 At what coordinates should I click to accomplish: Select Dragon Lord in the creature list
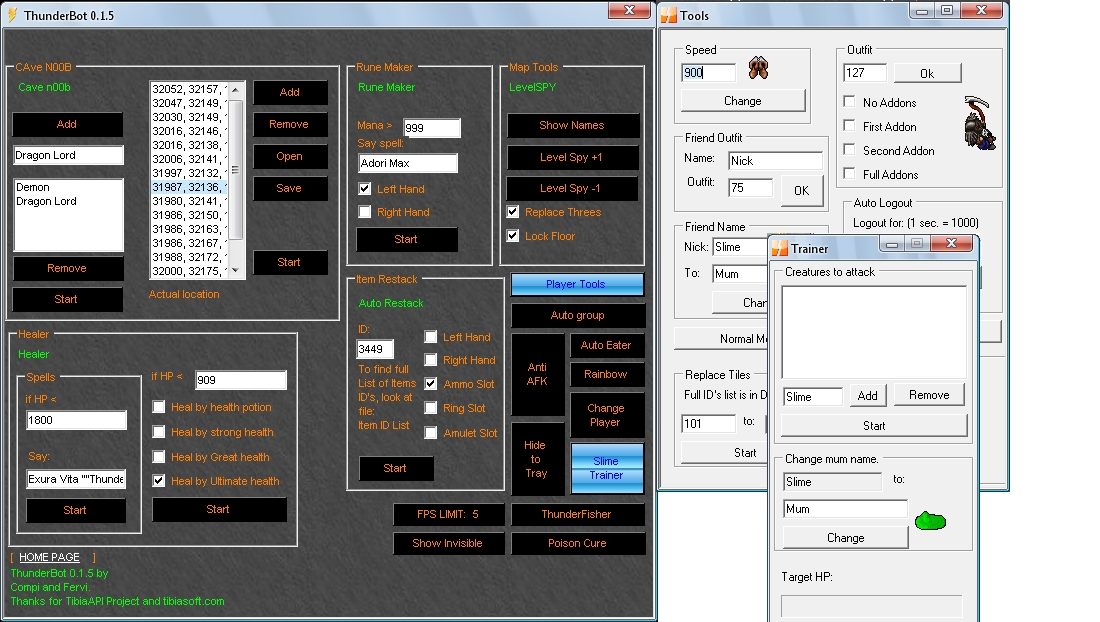coord(46,201)
